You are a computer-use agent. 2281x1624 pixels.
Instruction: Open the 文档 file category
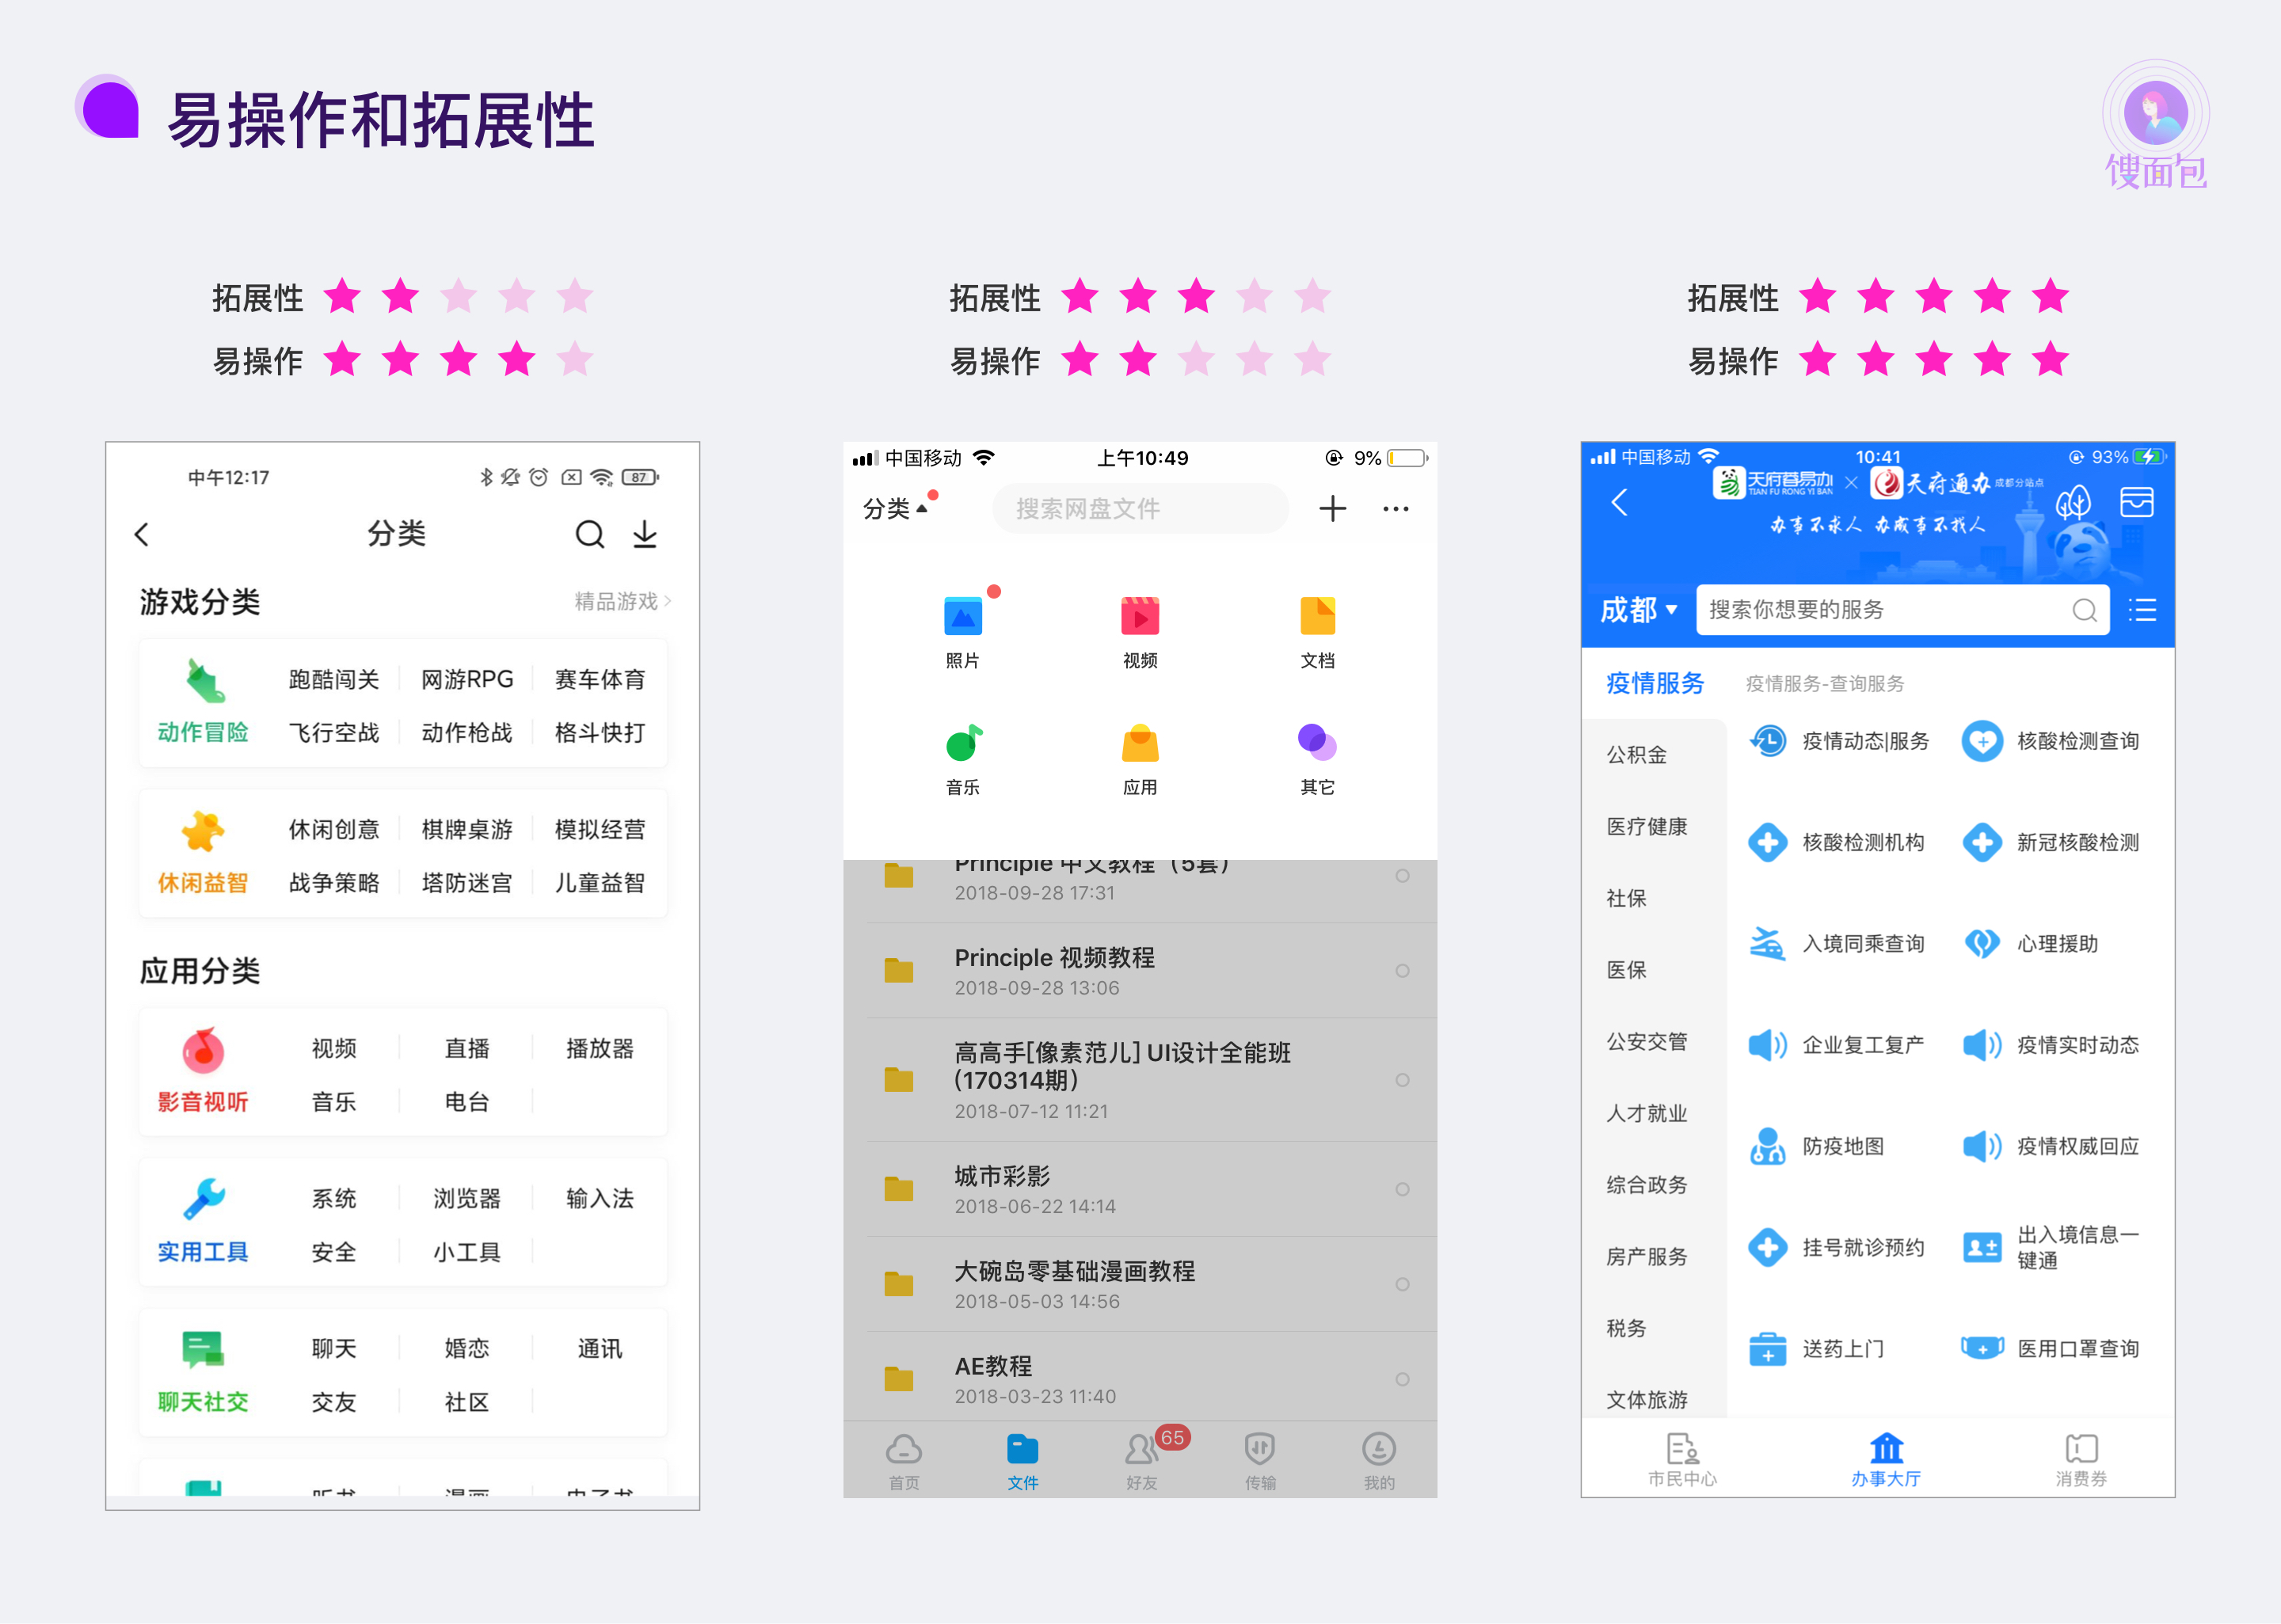[x=1317, y=618]
